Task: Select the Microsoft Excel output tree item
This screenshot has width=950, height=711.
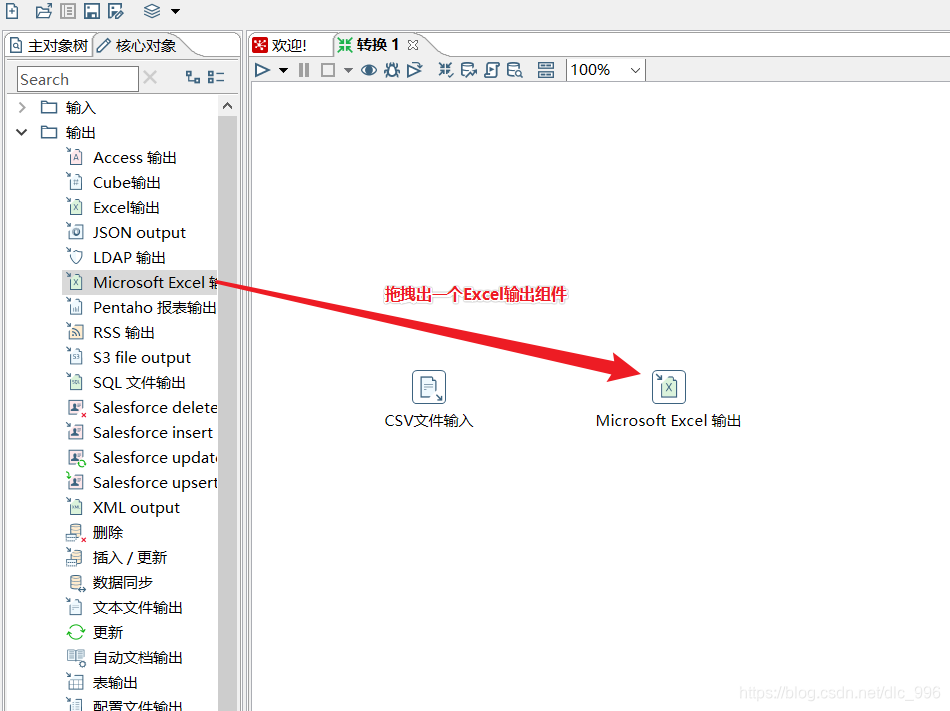Action: point(141,282)
